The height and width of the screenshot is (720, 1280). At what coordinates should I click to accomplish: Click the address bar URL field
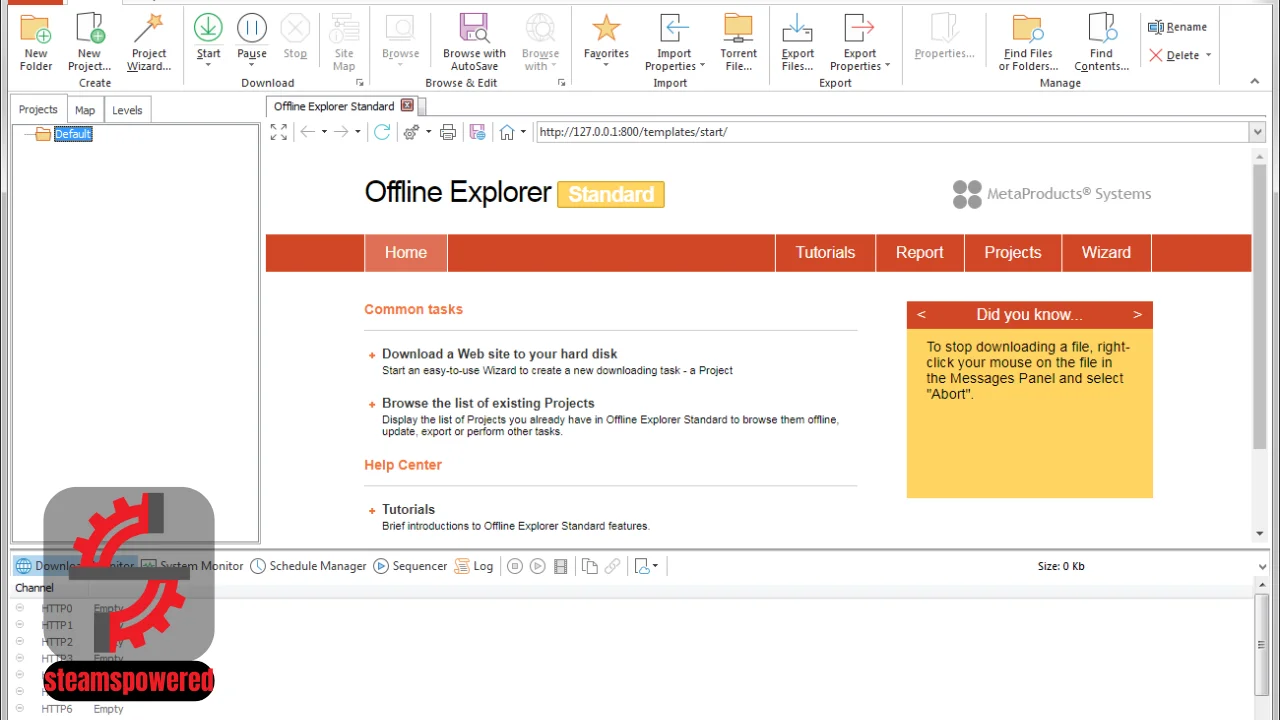point(892,132)
